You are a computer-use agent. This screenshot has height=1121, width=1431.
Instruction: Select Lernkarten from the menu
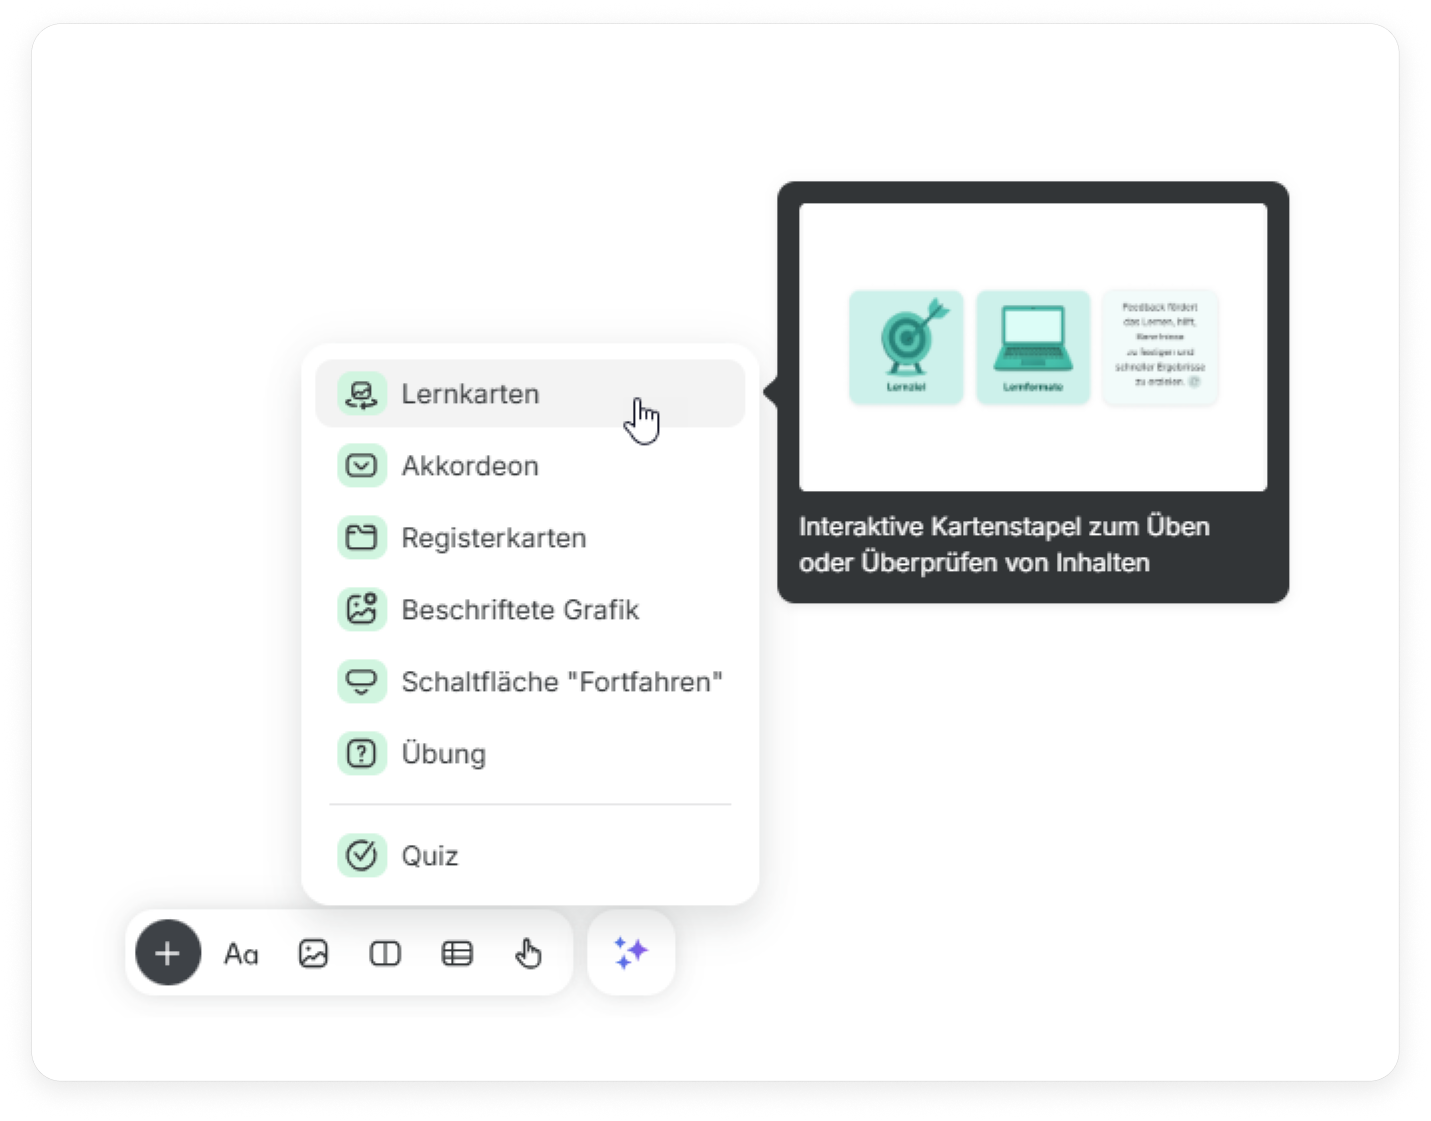[470, 394]
